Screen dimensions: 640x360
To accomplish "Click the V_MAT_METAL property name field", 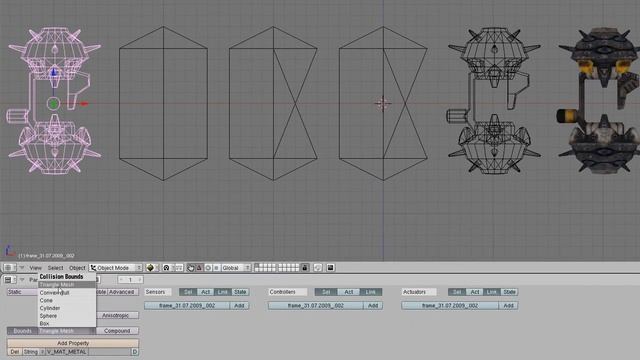I will pyautogui.click(x=67, y=352).
